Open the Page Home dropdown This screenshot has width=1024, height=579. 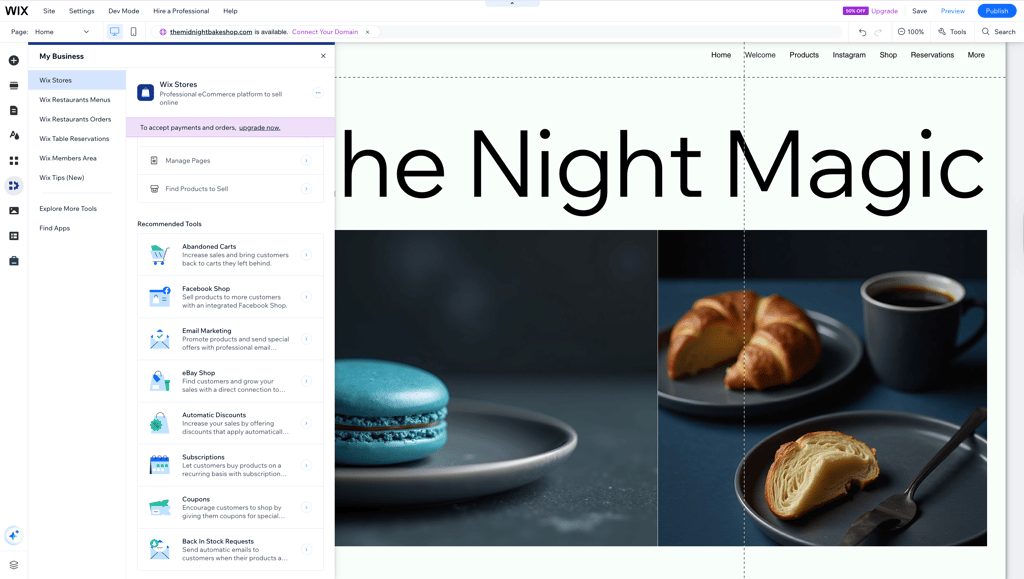62,32
